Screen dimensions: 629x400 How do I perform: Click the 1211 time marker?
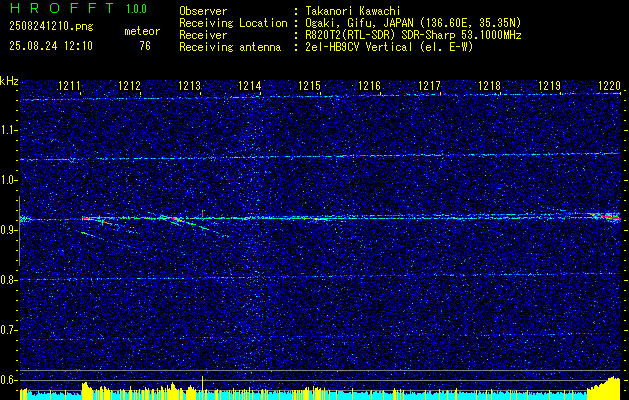pyautogui.click(x=69, y=85)
